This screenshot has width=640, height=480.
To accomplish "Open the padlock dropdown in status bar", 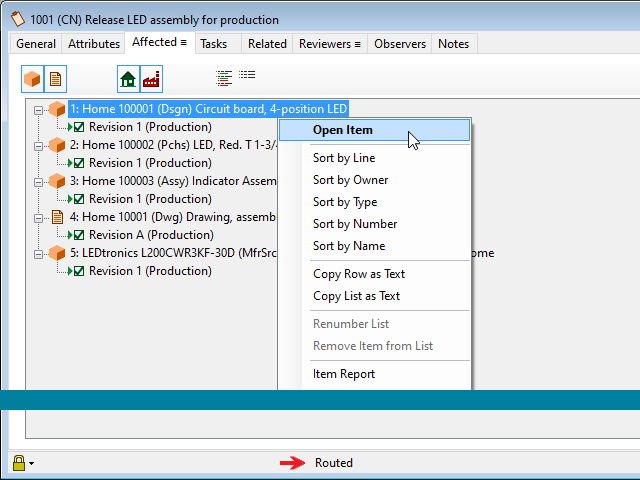I will 32,464.
